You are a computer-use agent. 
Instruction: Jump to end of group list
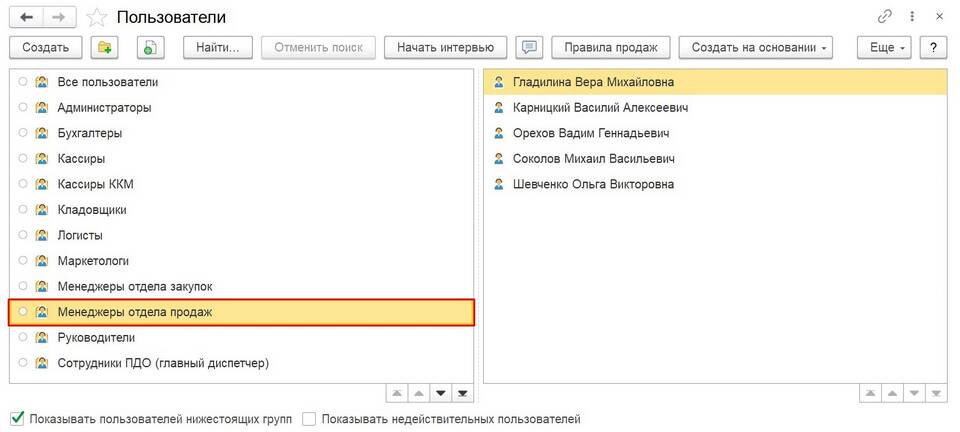tap(461, 393)
